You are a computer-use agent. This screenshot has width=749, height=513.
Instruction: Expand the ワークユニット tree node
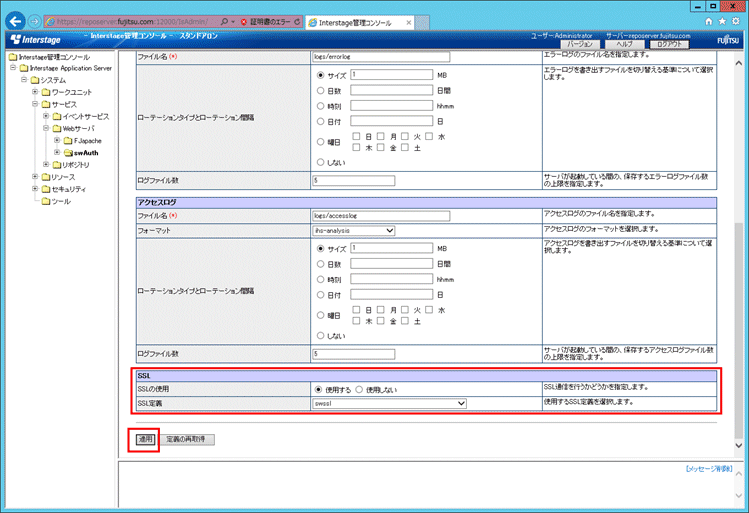(x=35, y=92)
